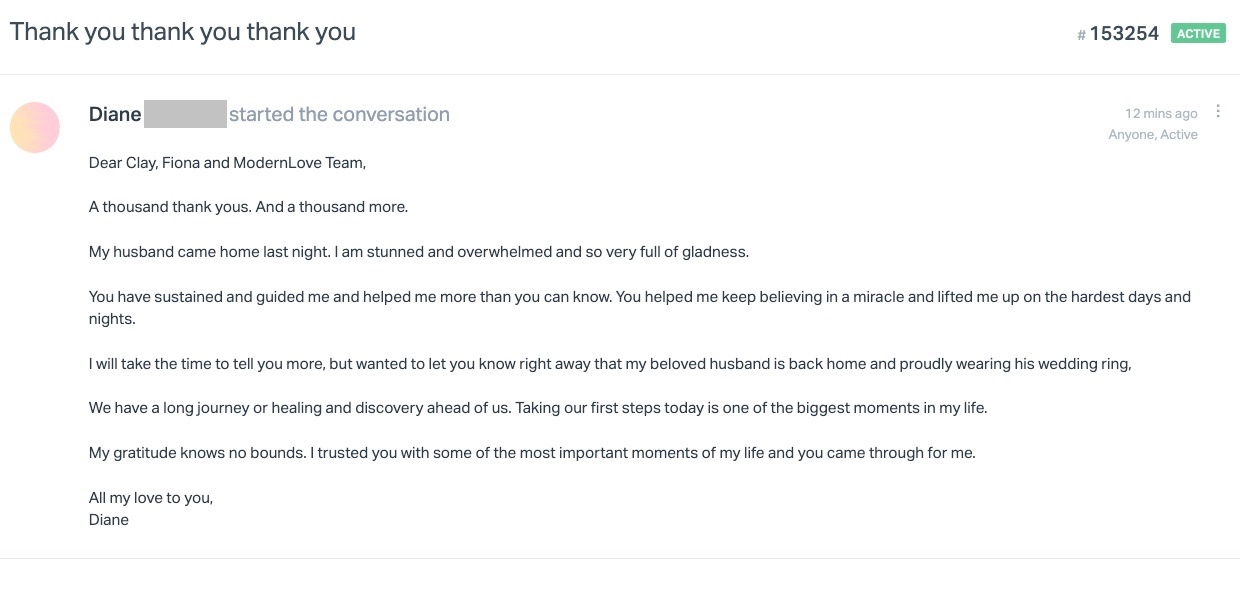Click the "You have sustained and guided me" paragraph
This screenshot has width=1240, height=592.
[x=640, y=297]
